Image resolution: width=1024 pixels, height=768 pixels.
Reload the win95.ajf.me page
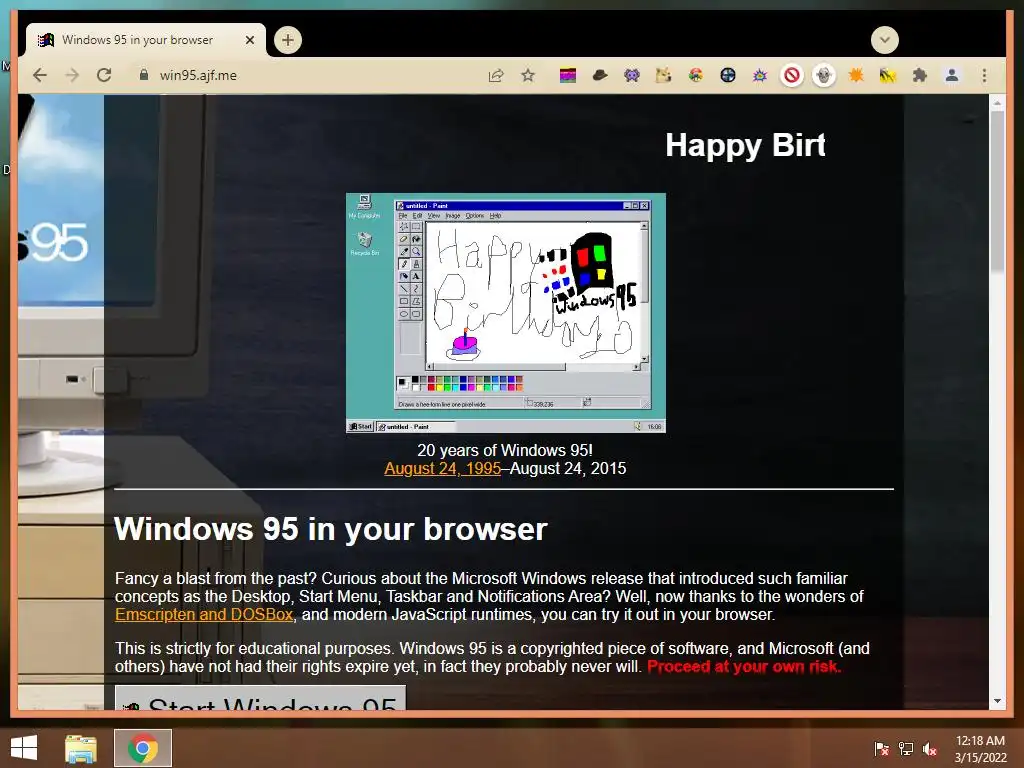tap(104, 75)
